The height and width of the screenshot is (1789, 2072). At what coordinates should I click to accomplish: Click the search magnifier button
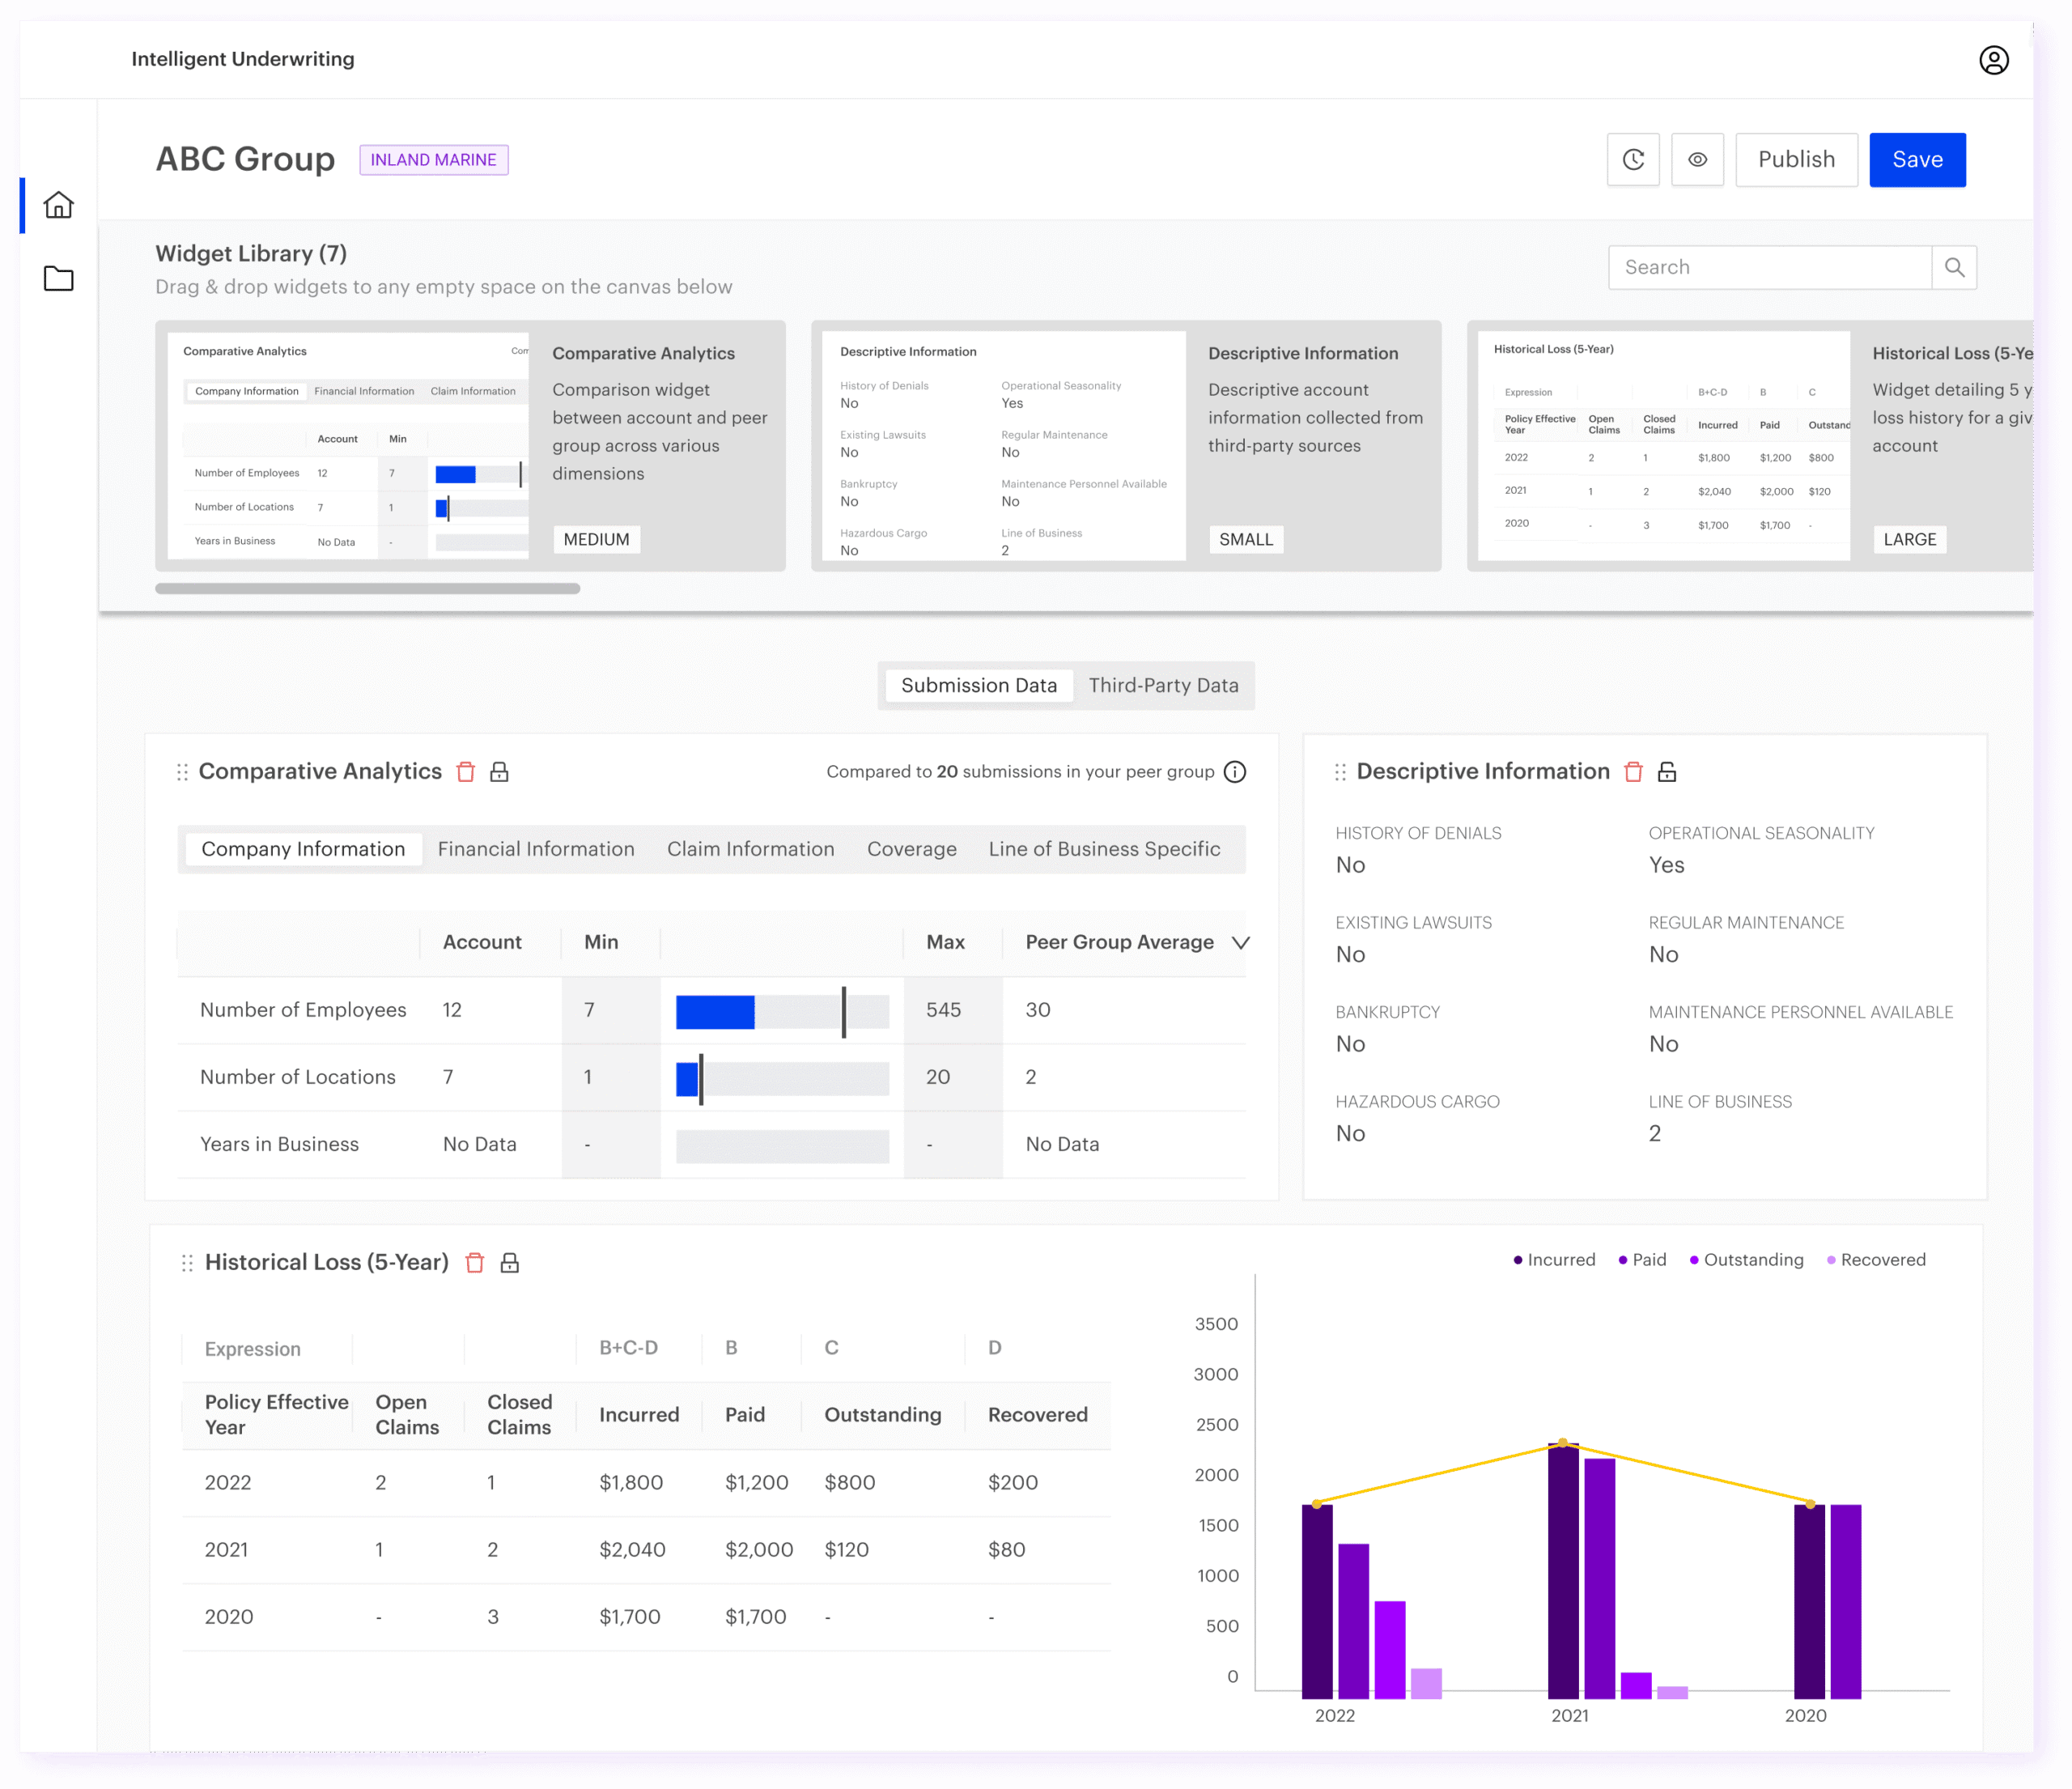click(x=1954, y=268)
